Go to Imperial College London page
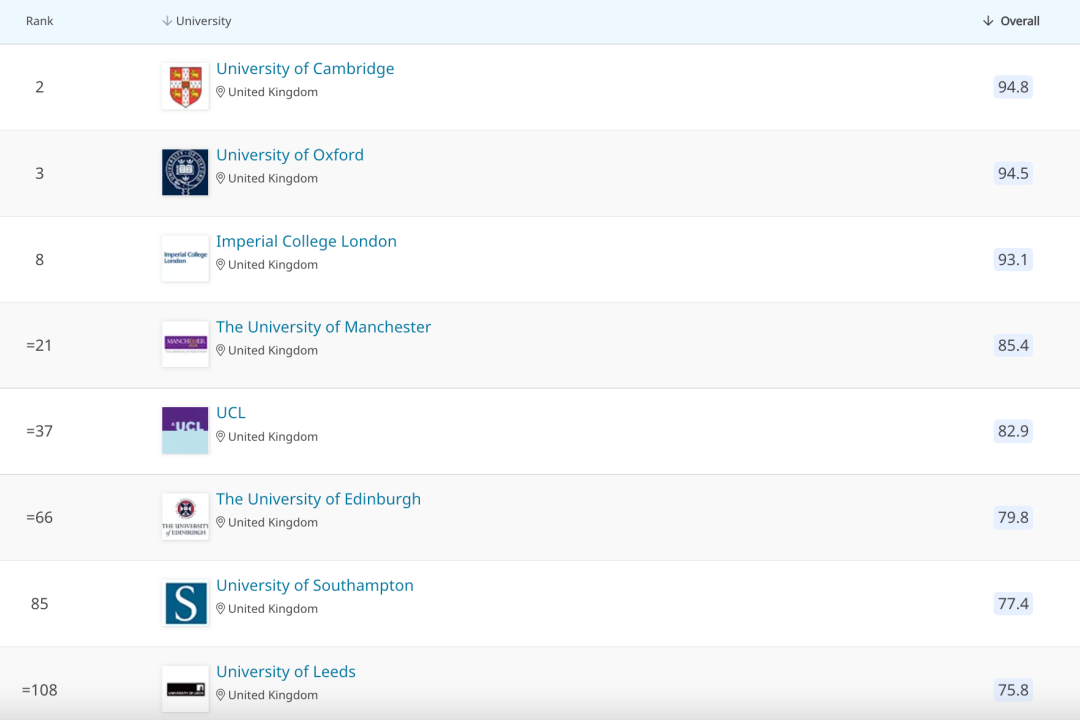This screenshot has width=1080, height=720. (306, 241)
